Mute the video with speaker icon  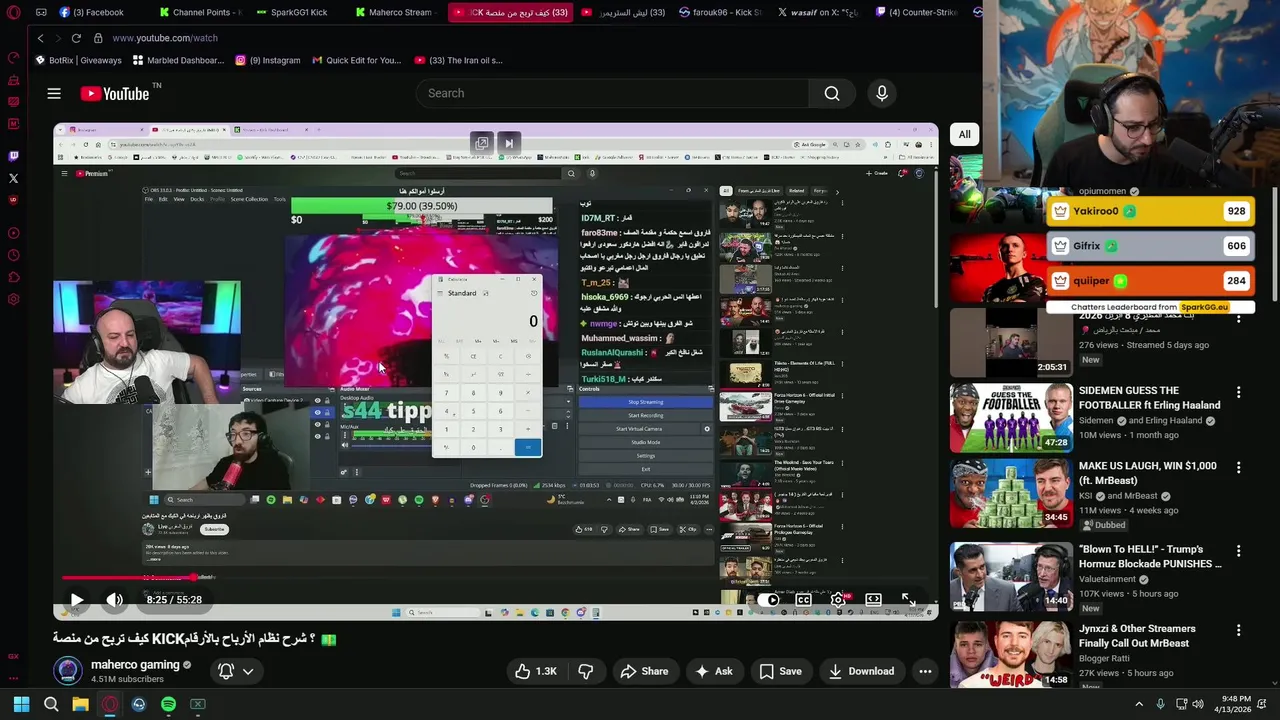point(115,600)
